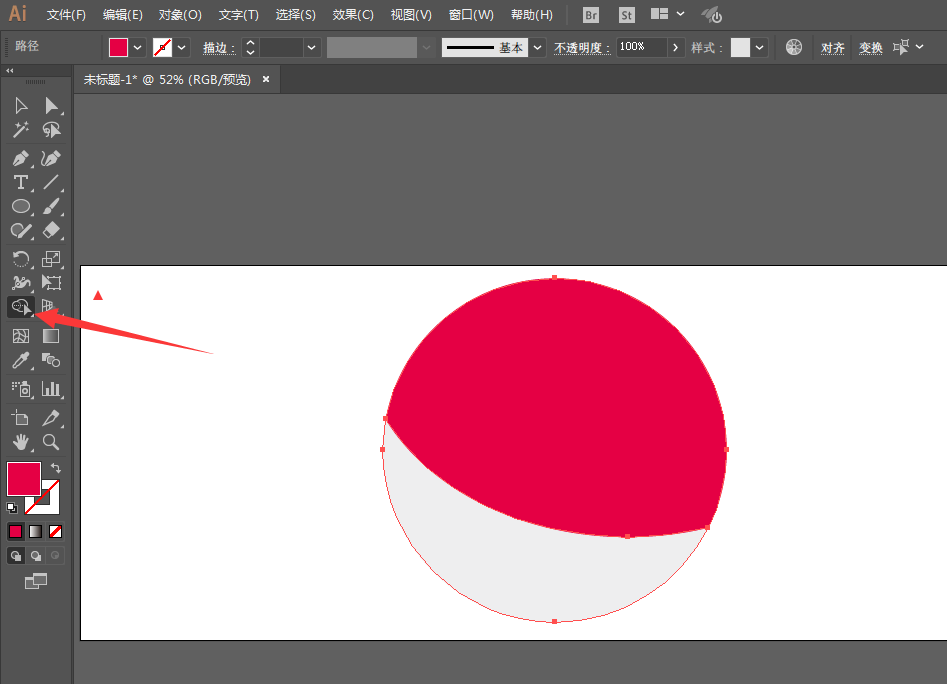947x684 pixels.
Task: Open the 对象(O) menu
Action: [180, 14]
